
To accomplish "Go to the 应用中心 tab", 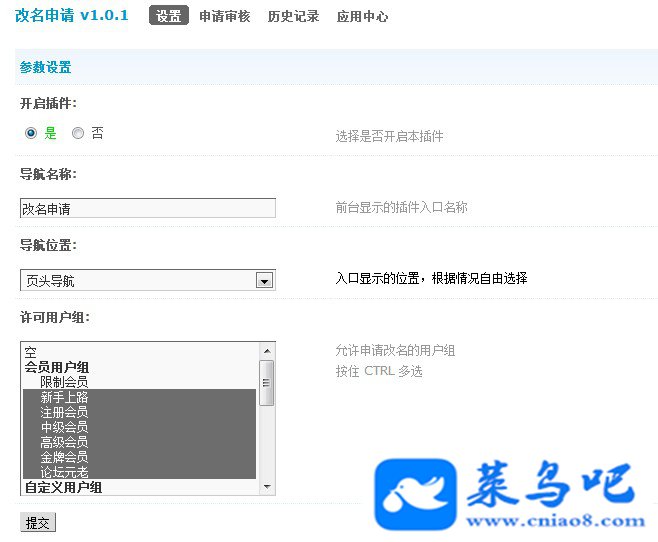I will 362,16.
